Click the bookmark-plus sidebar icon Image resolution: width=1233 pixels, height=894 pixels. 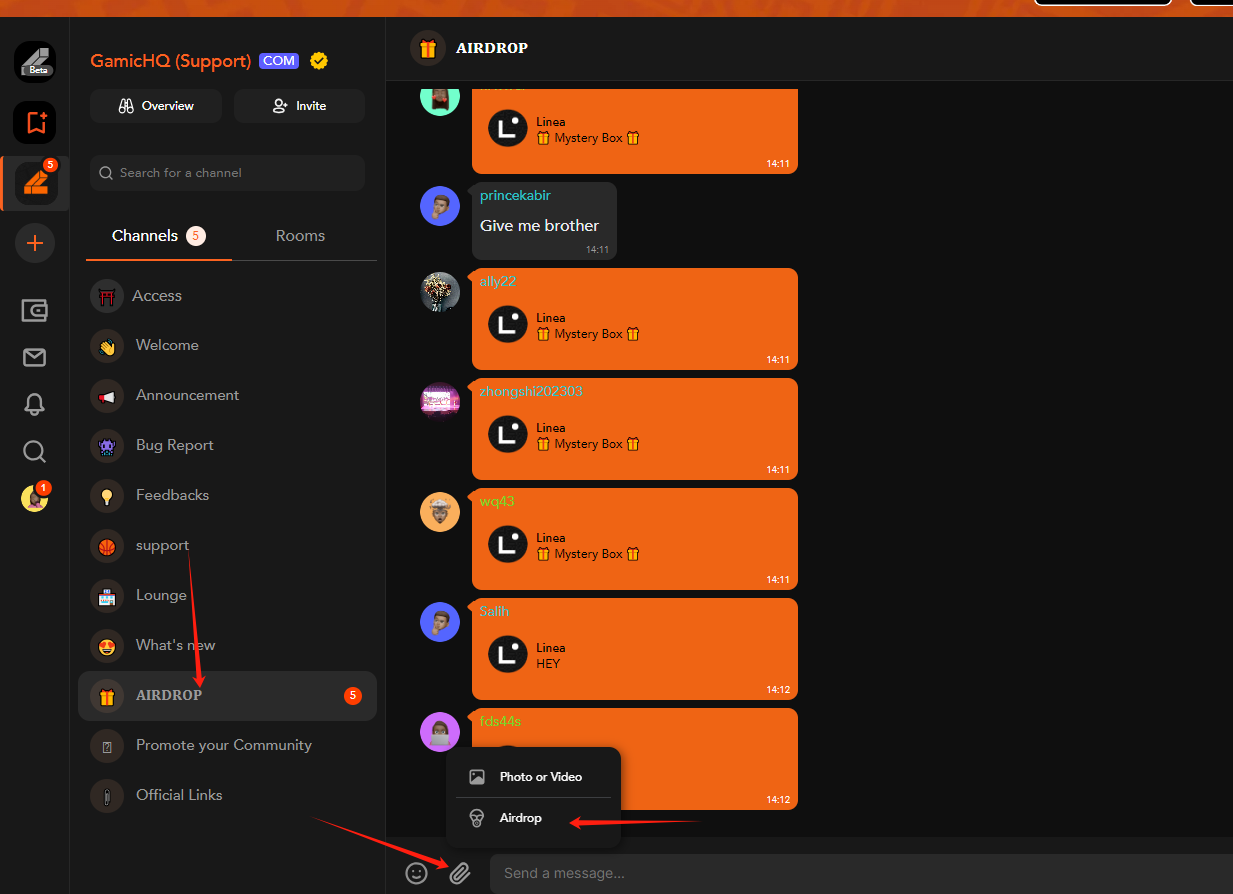pos(35,123)
